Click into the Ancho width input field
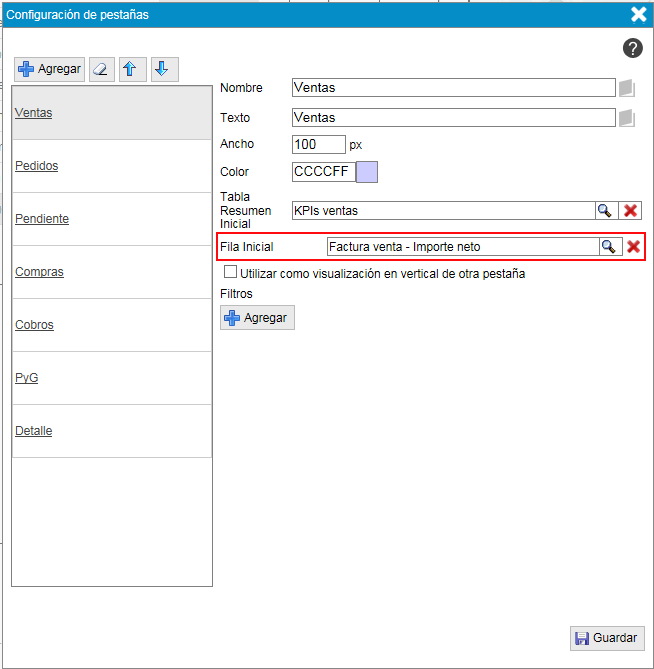This screenshot has height=669, width=654. [x=318, y=144]
